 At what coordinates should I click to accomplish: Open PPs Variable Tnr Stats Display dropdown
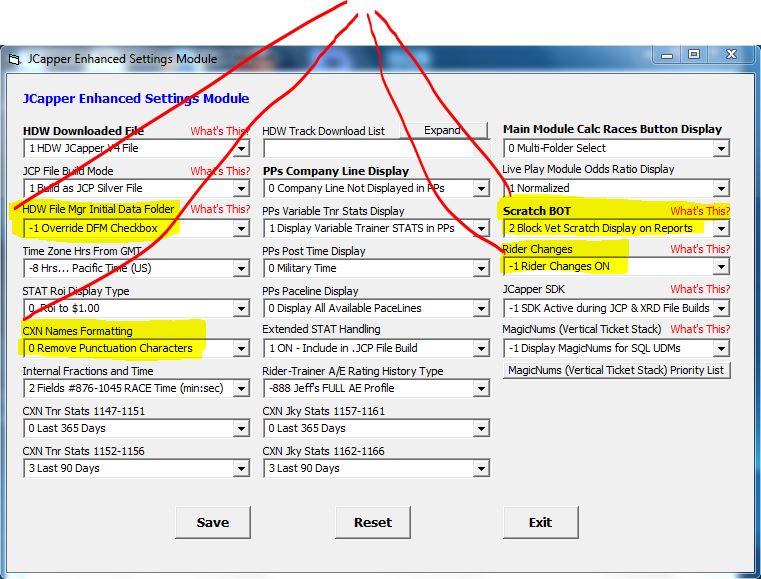481,228
